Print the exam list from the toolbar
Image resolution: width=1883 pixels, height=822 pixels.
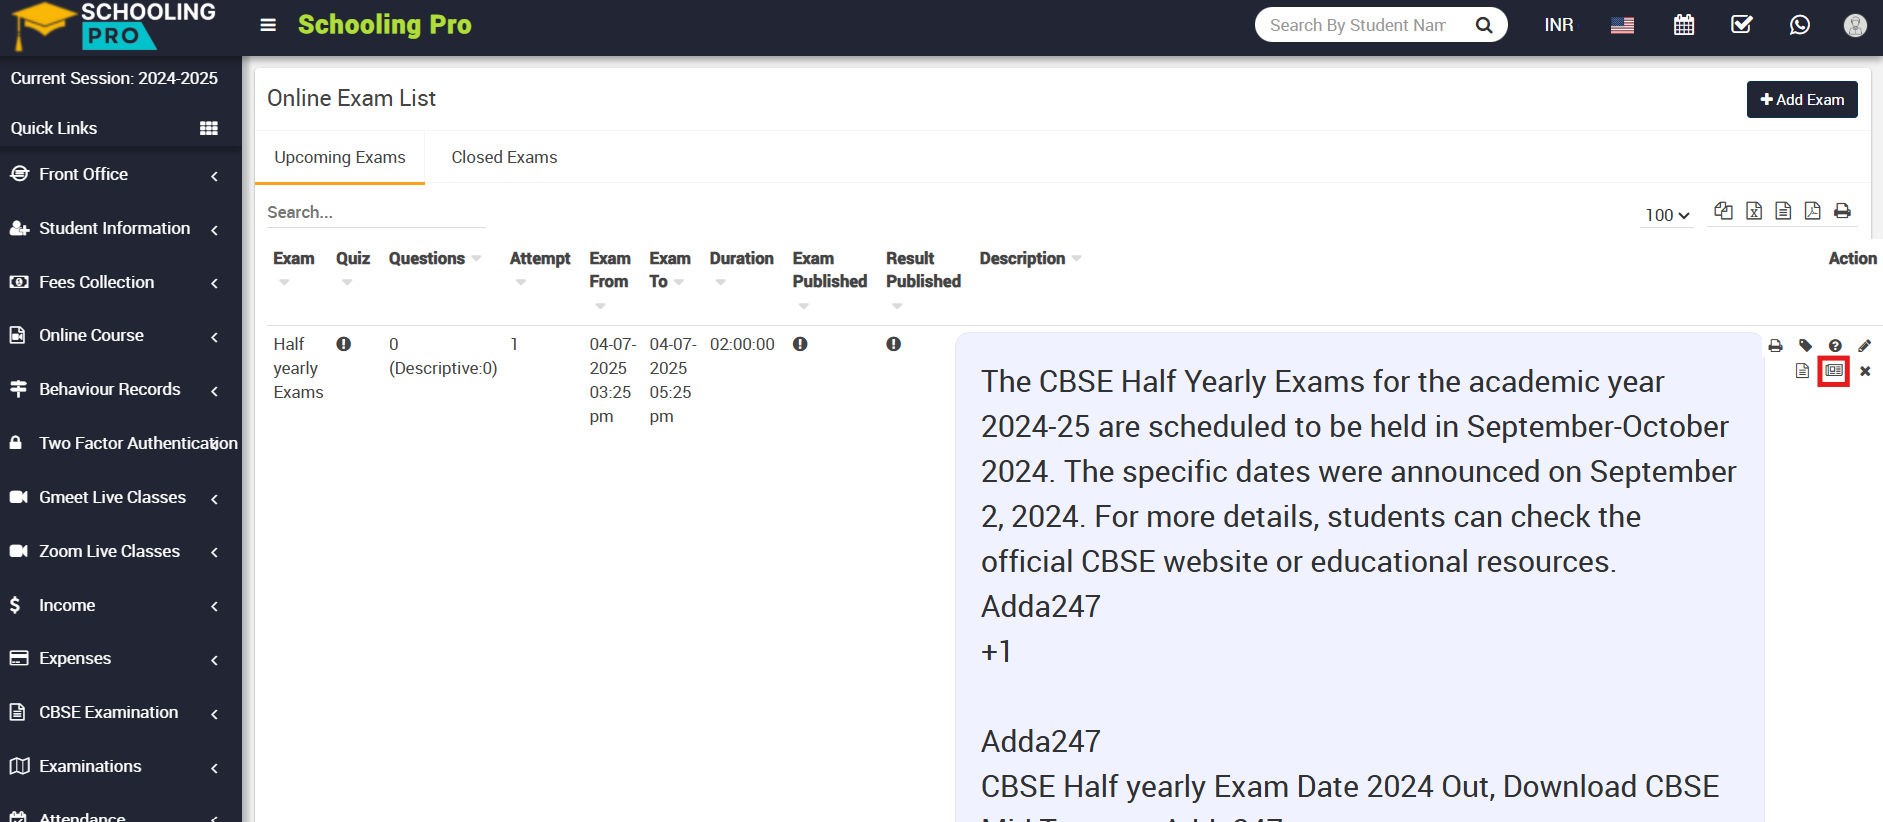pos(1842,210)
